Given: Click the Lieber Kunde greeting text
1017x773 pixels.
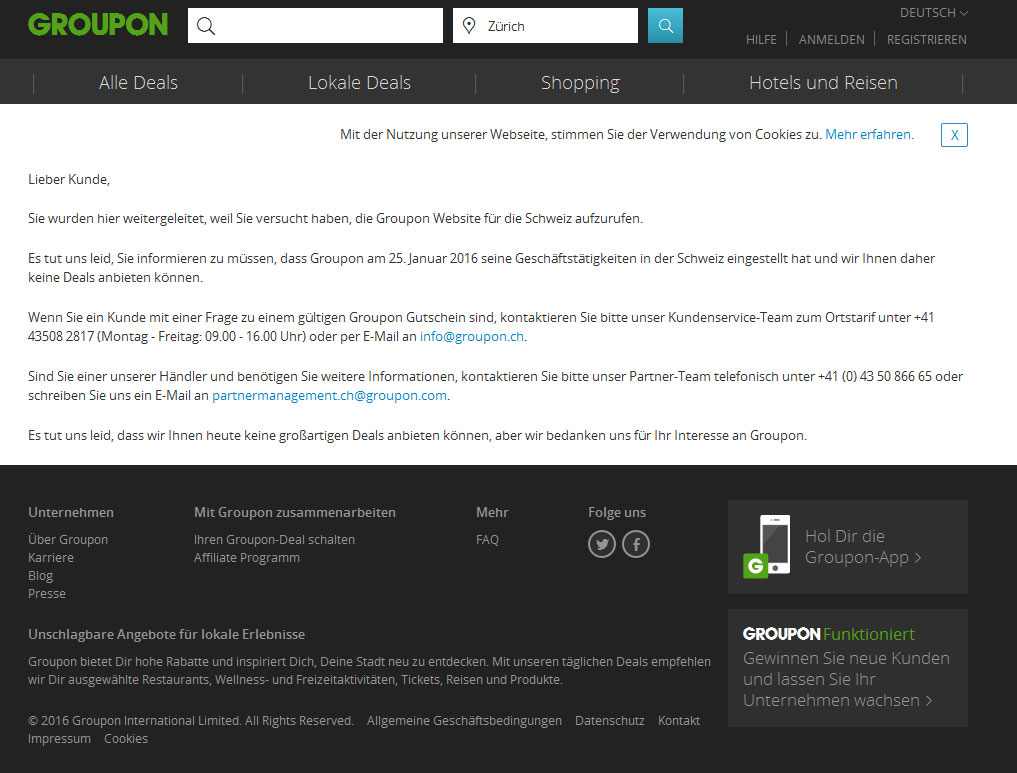Looking at the screenshot, I should point(69,180).
